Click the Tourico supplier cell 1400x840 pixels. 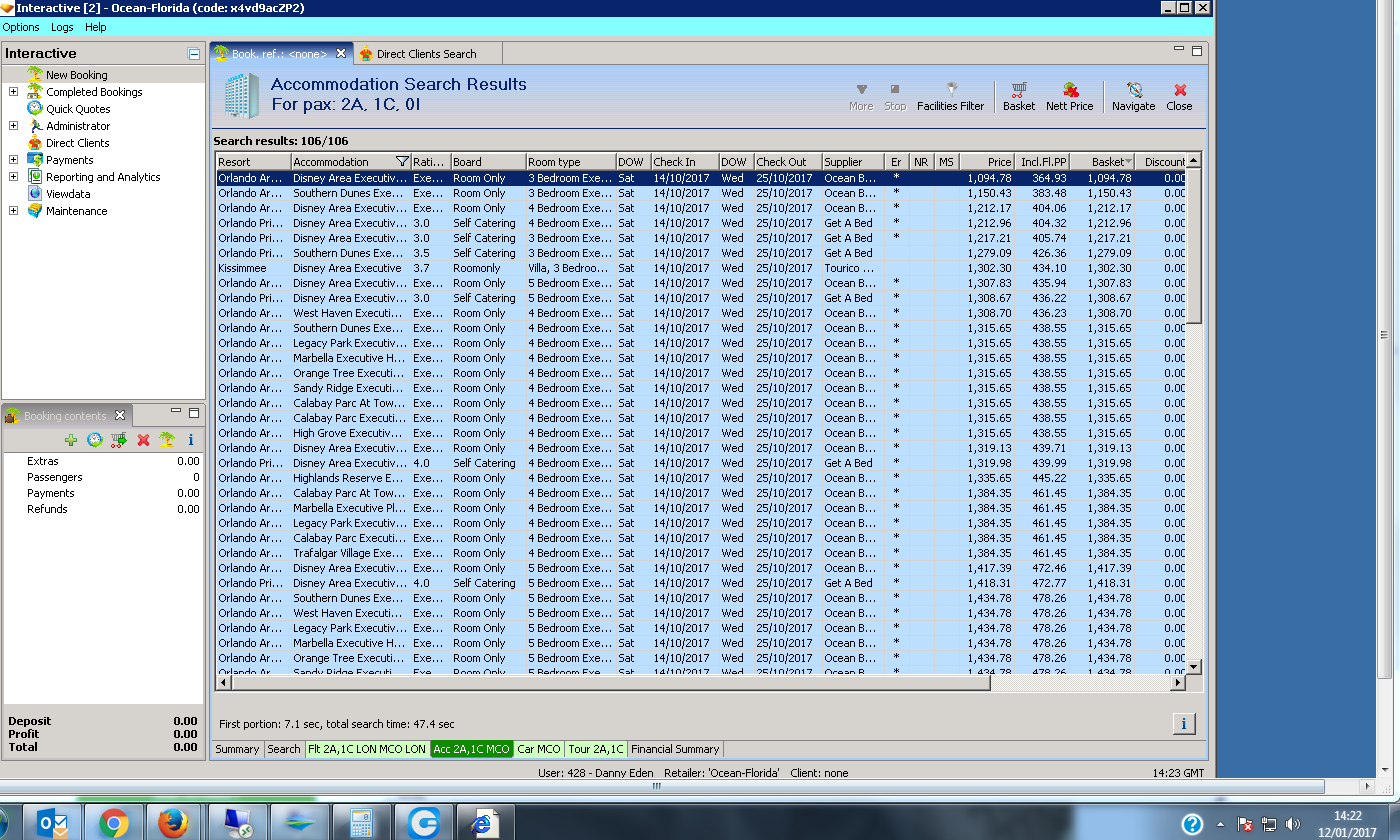[853, 268]
